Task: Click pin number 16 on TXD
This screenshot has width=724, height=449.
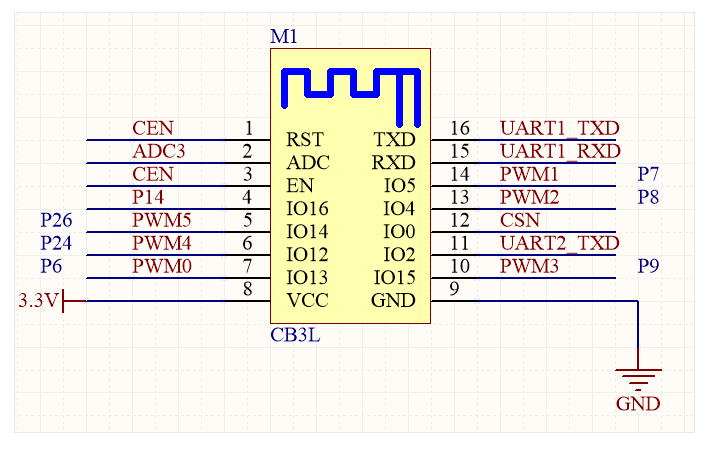Action: [459, 128]
